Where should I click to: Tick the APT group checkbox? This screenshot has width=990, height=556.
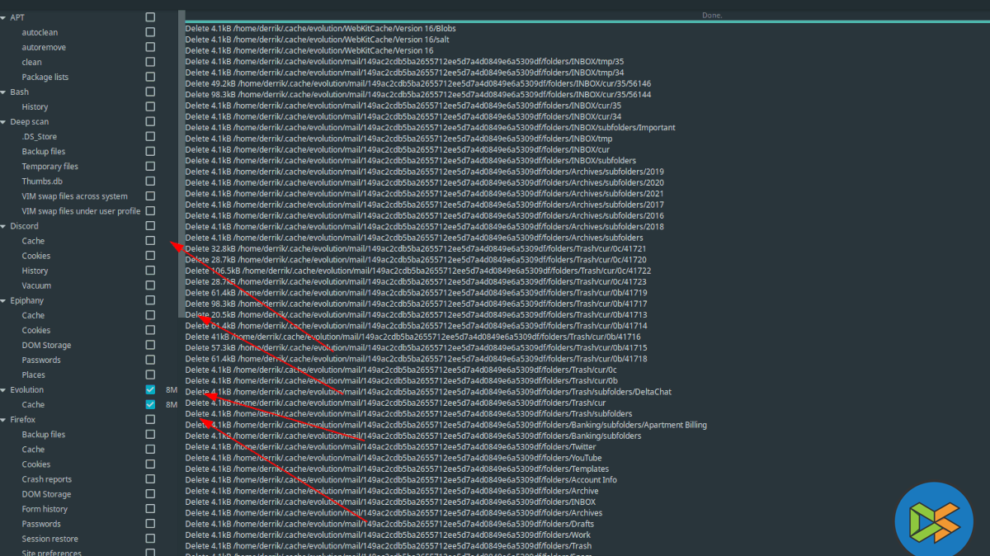150,17
